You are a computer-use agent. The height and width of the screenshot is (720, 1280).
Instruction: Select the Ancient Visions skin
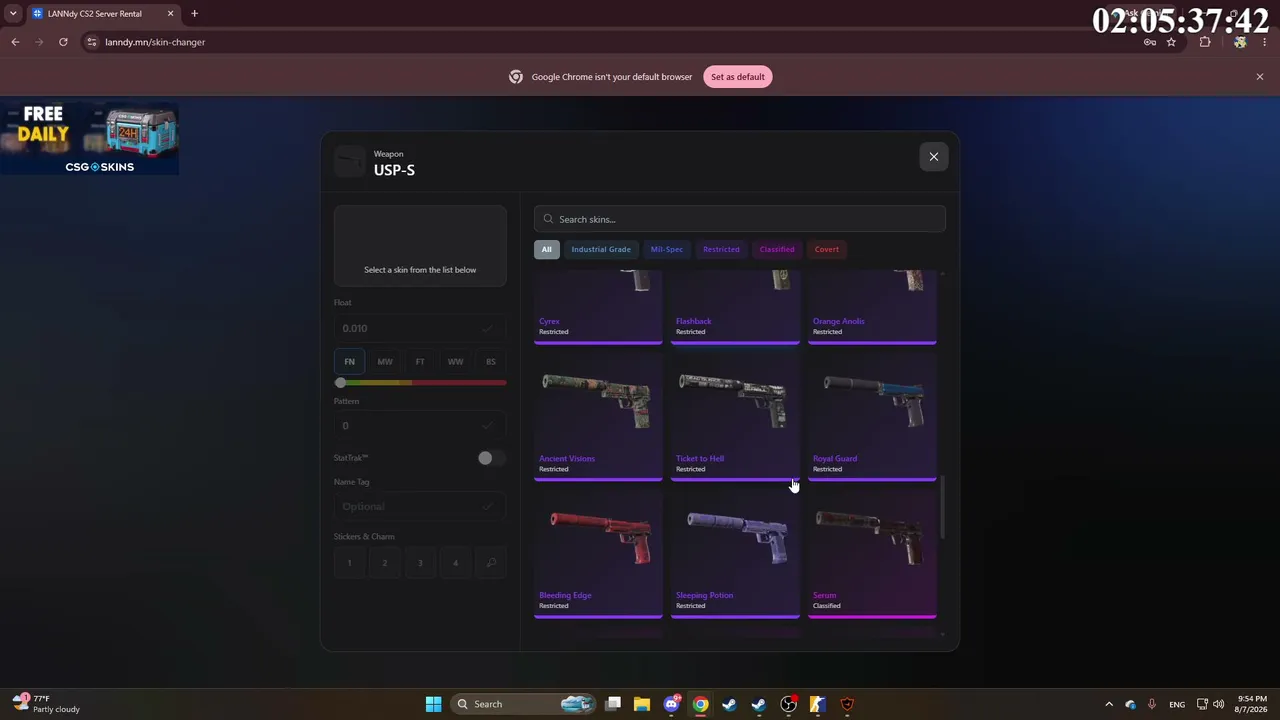coord(598,418)
